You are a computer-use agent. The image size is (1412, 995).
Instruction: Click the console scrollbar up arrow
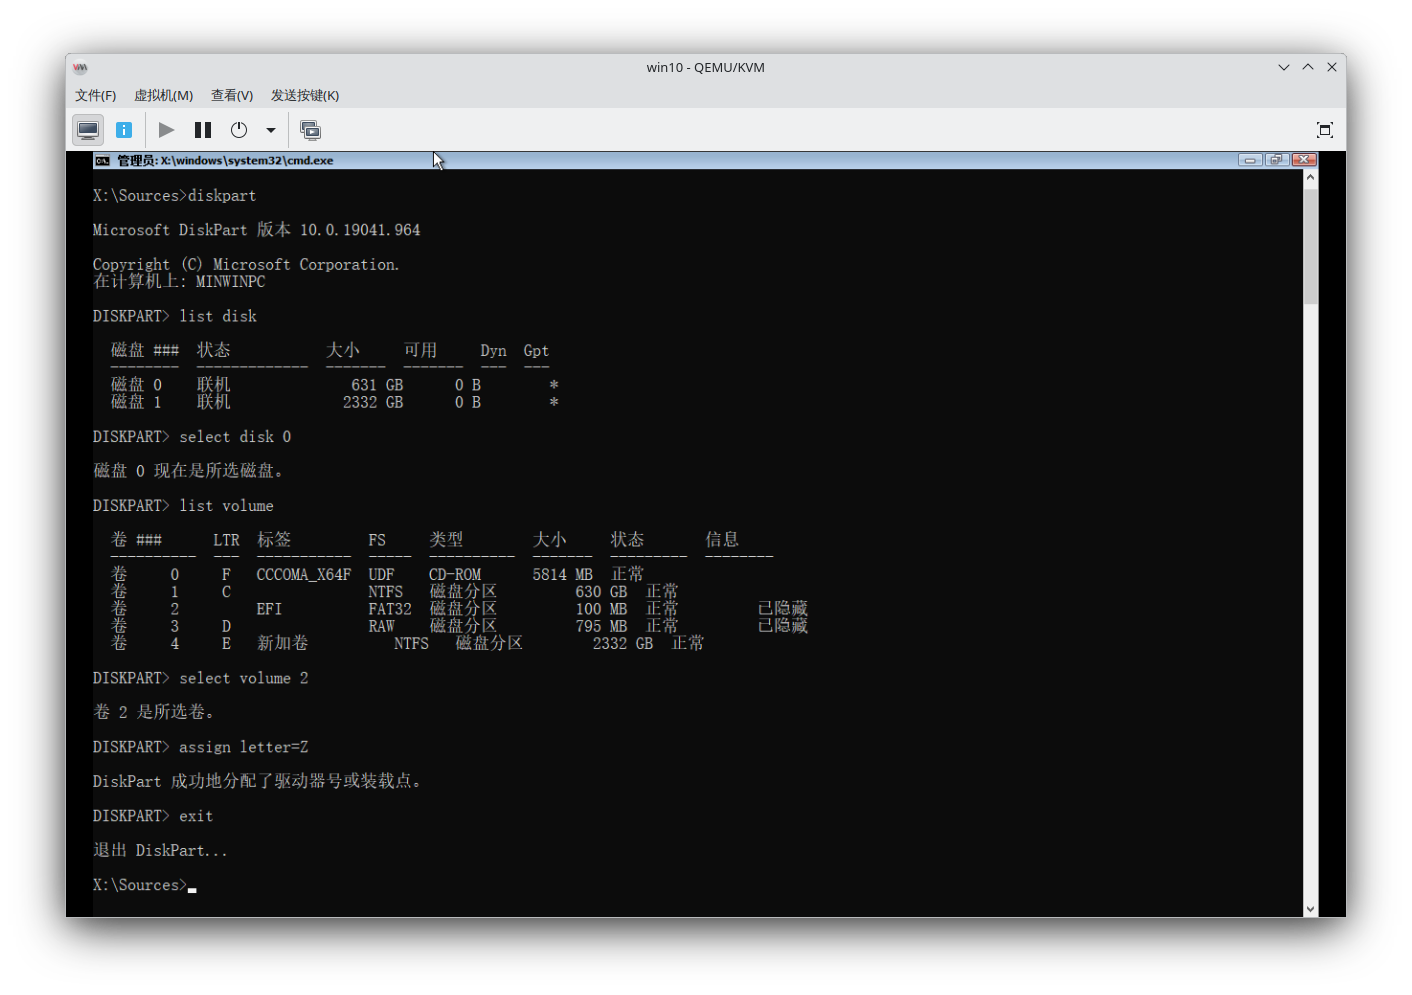(x=1310, y=178)
